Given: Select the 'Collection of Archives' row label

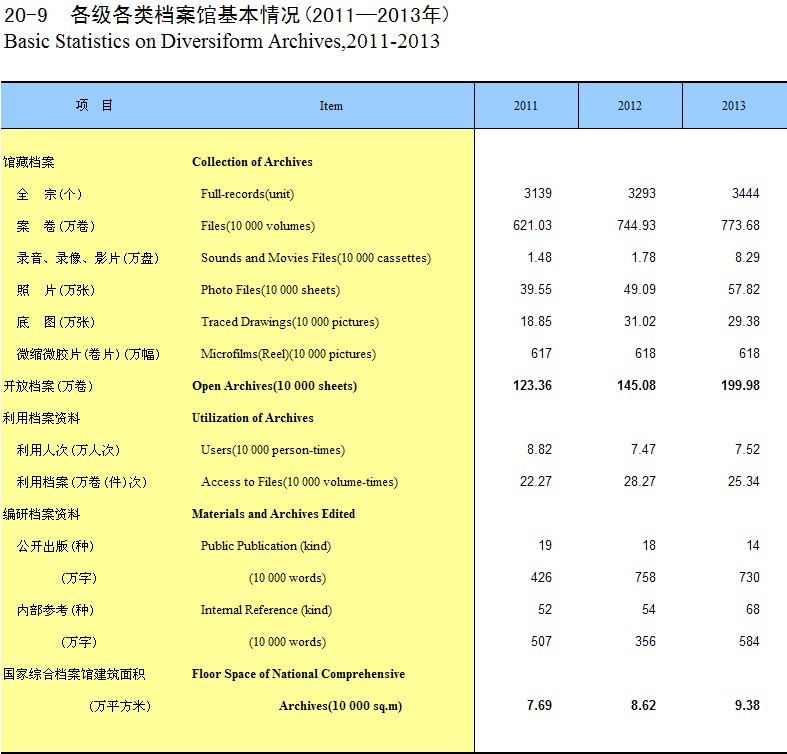Looking at the screenshot, I should [x=252, y=162].
